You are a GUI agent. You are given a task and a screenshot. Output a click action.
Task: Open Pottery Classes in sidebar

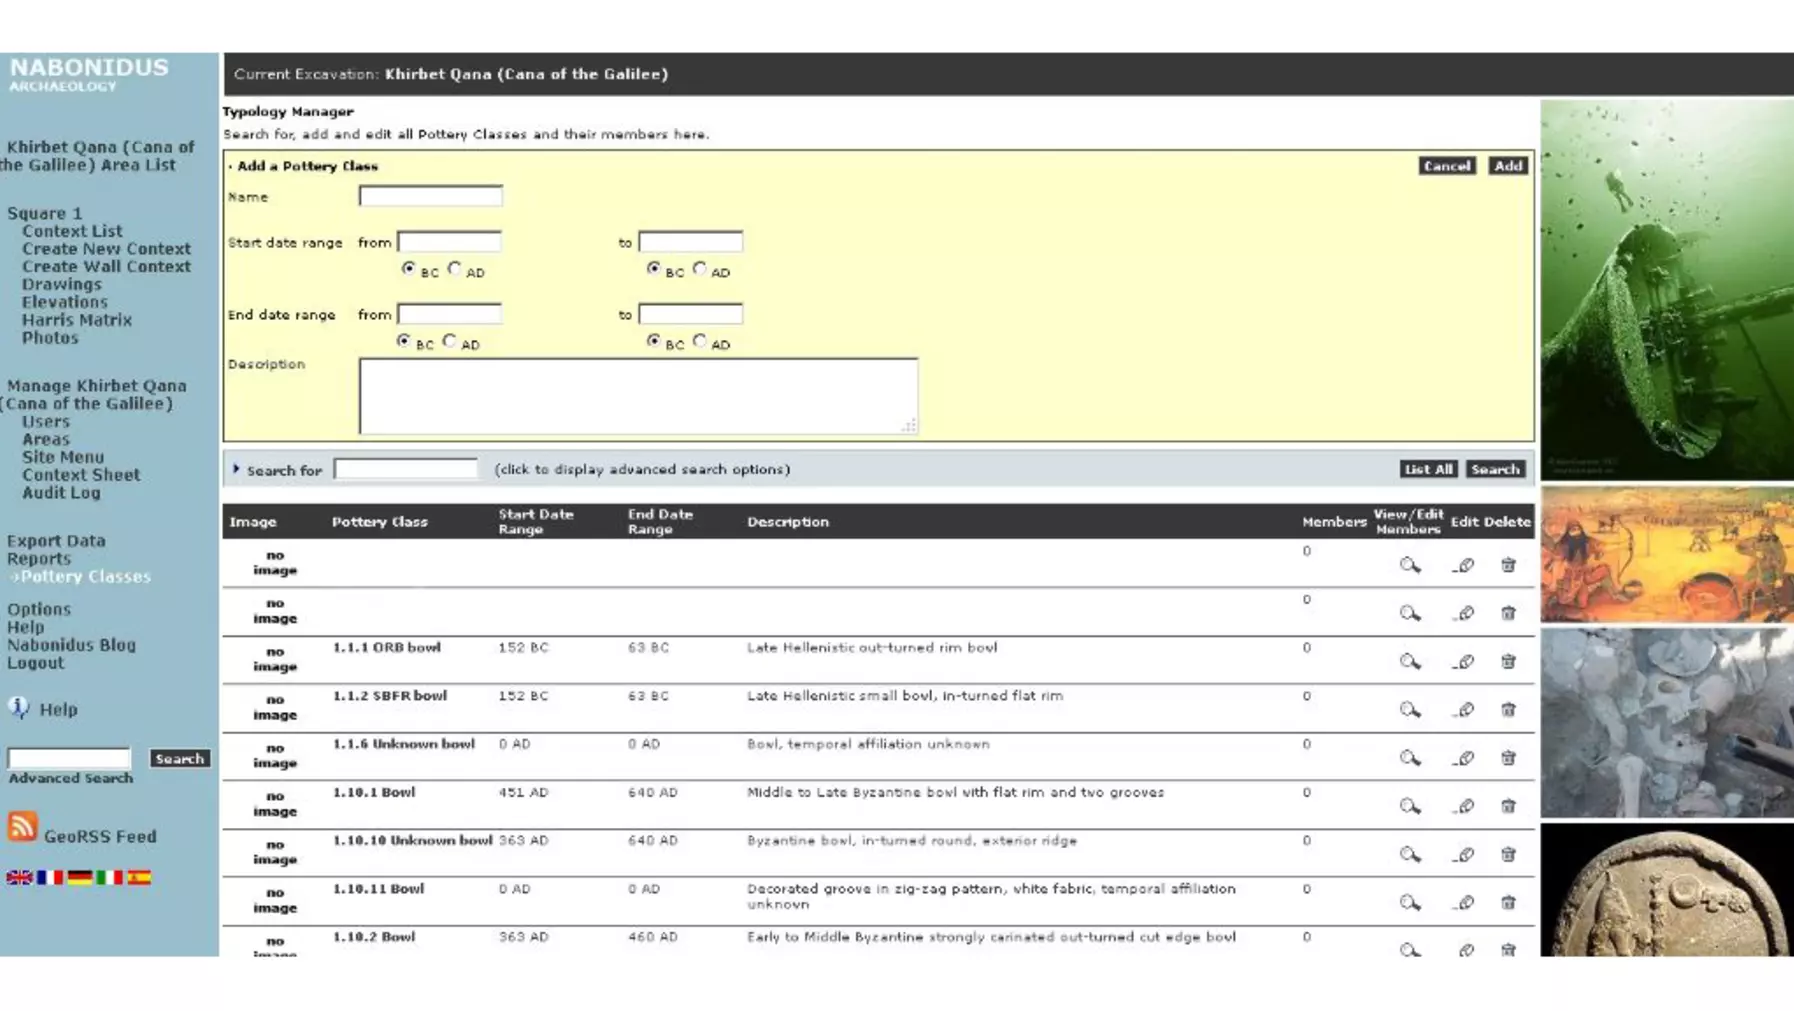click(x=85, y=576)
